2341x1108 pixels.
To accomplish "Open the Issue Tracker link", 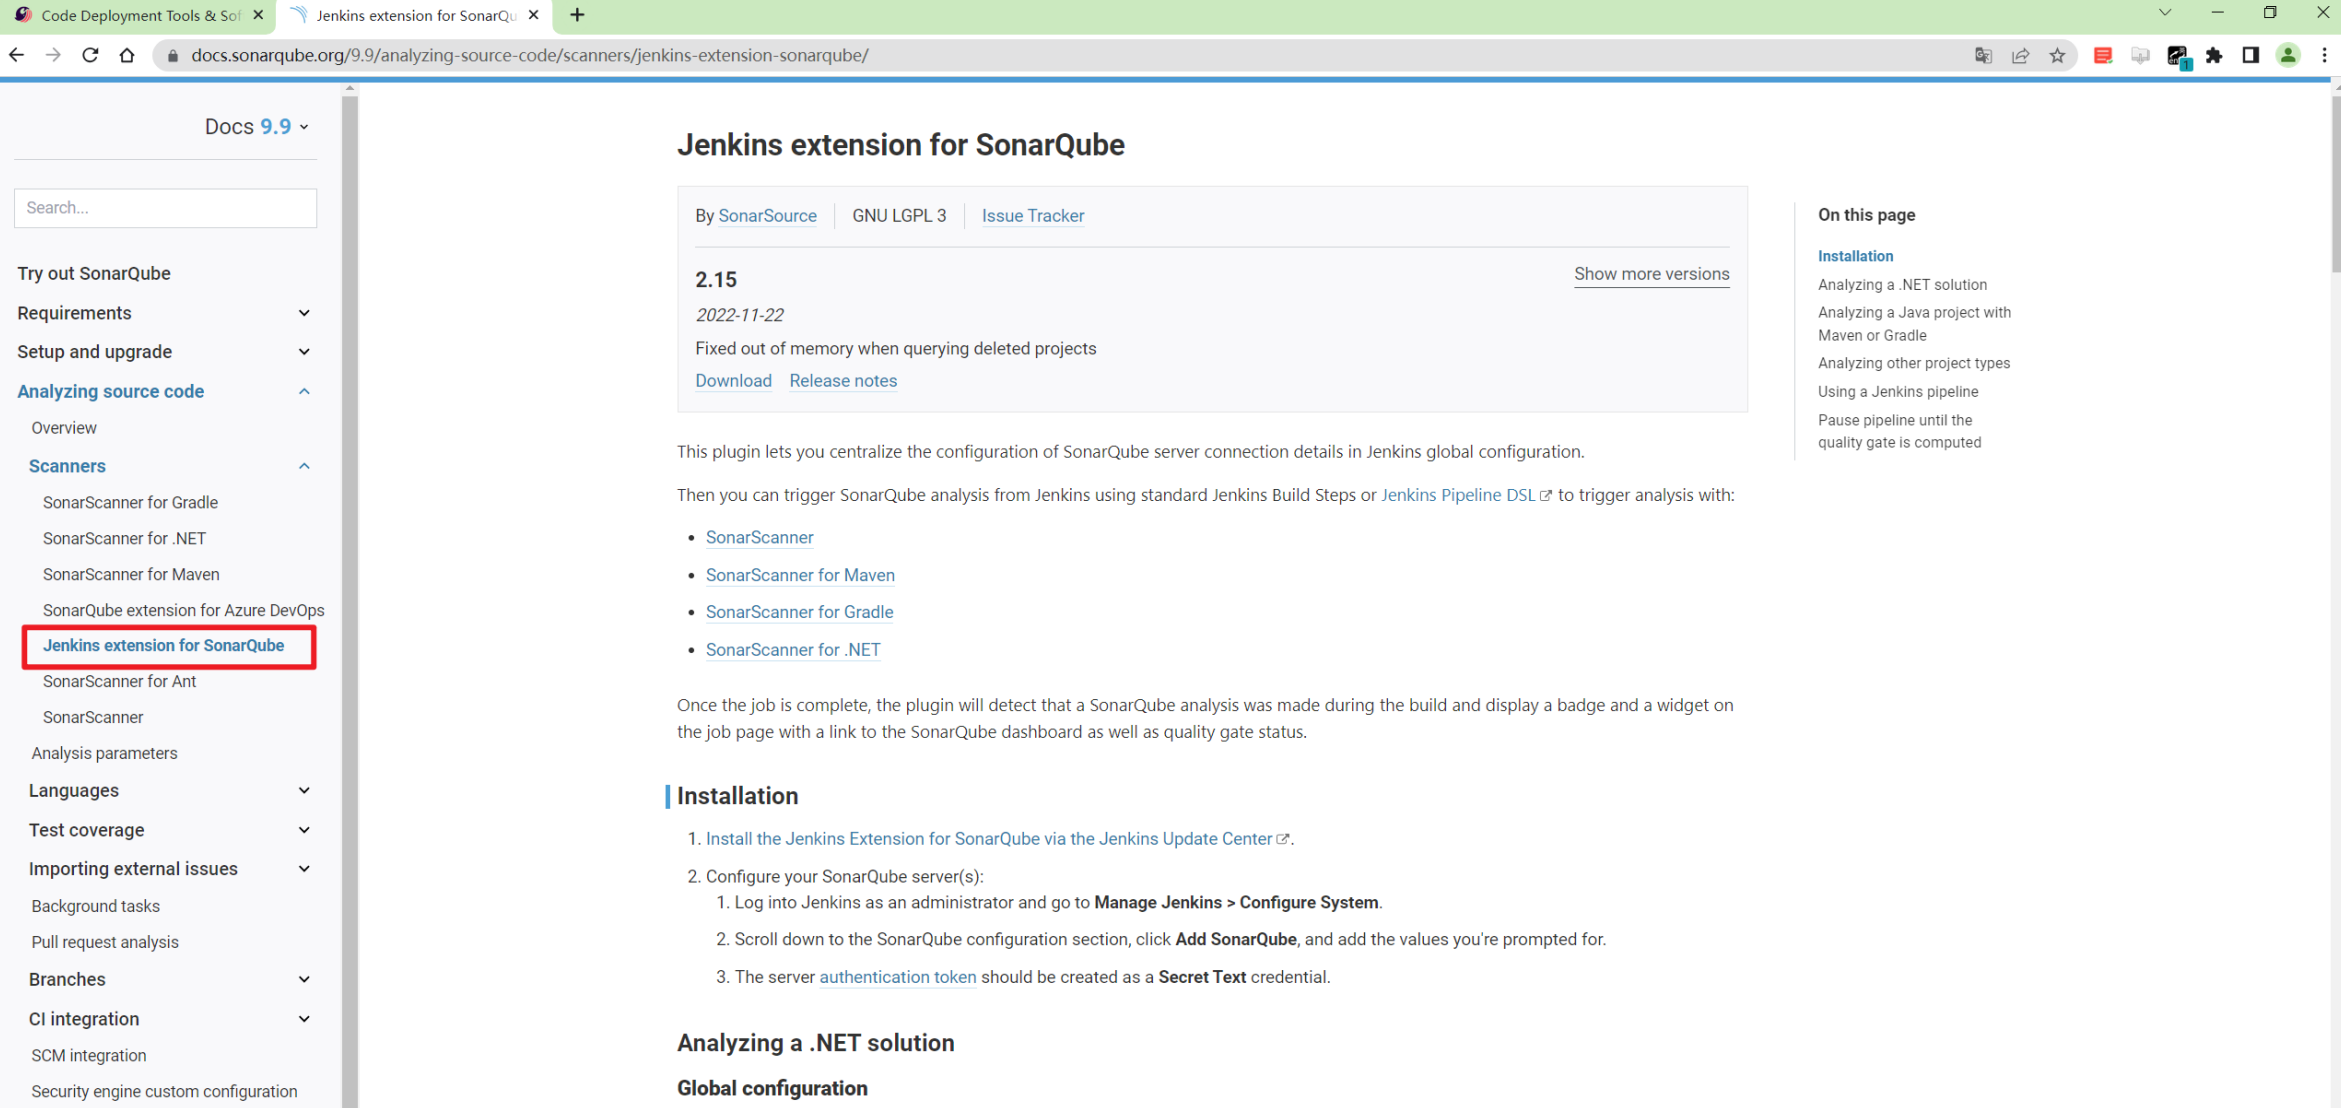I will point(1033,216).
